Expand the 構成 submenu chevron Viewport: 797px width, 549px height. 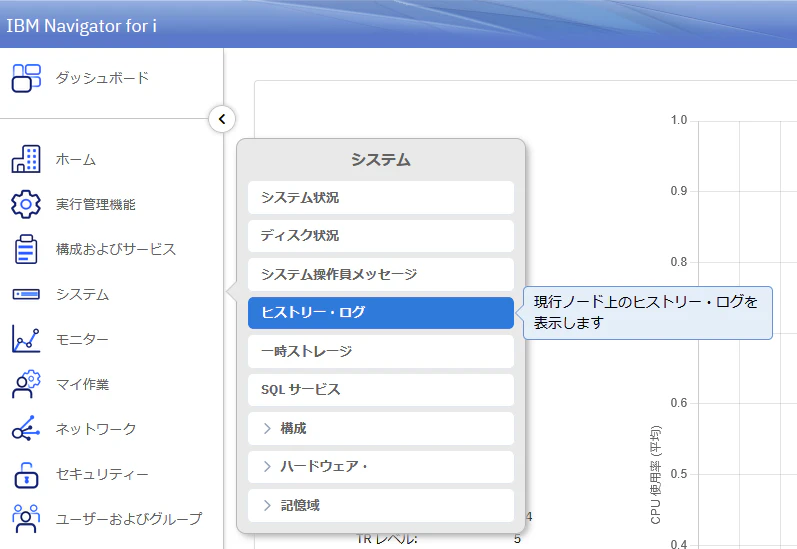click(x=267, y=429)
